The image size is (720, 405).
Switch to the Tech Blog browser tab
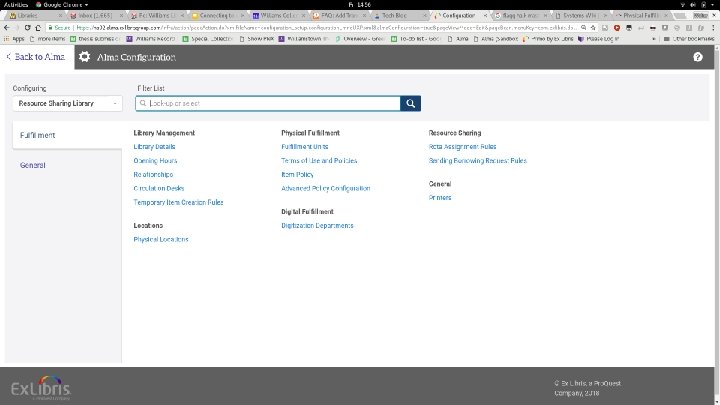(x=399, y=16)
